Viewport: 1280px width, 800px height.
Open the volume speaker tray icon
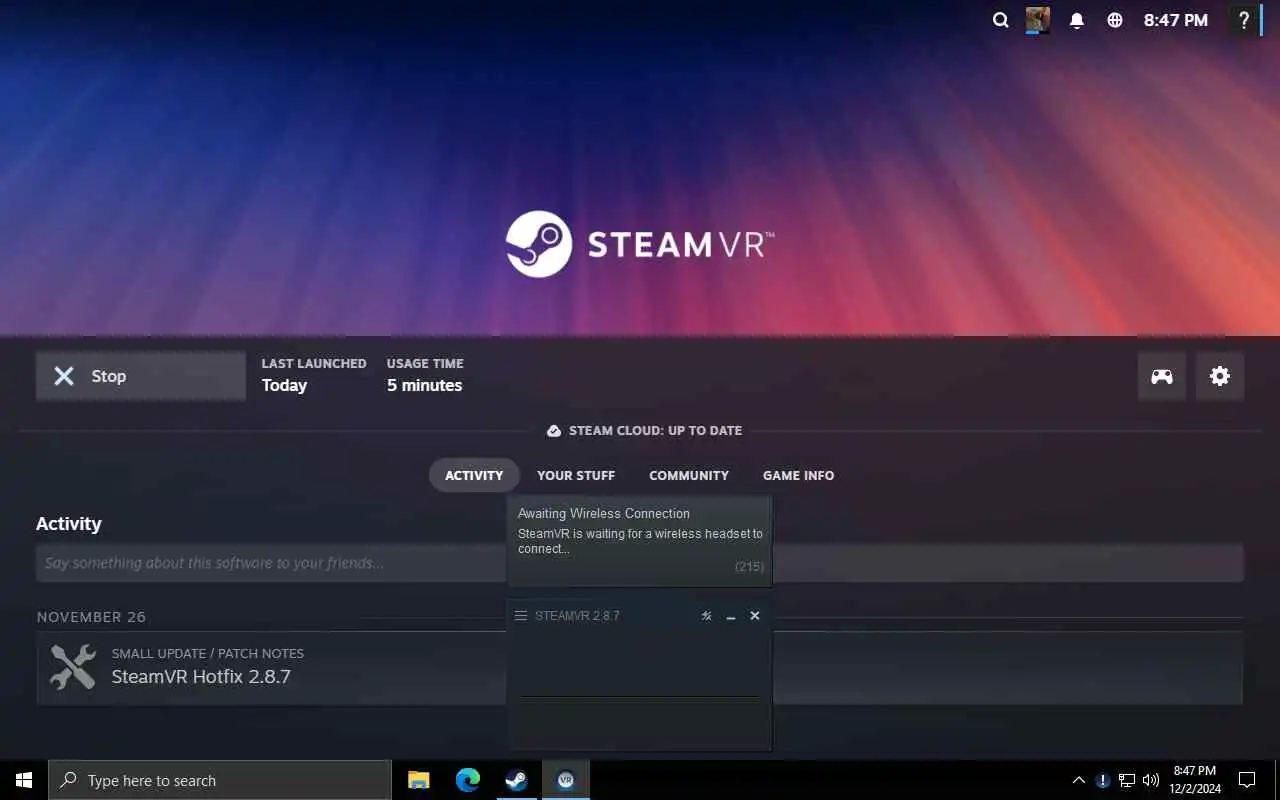point(1151,780)
